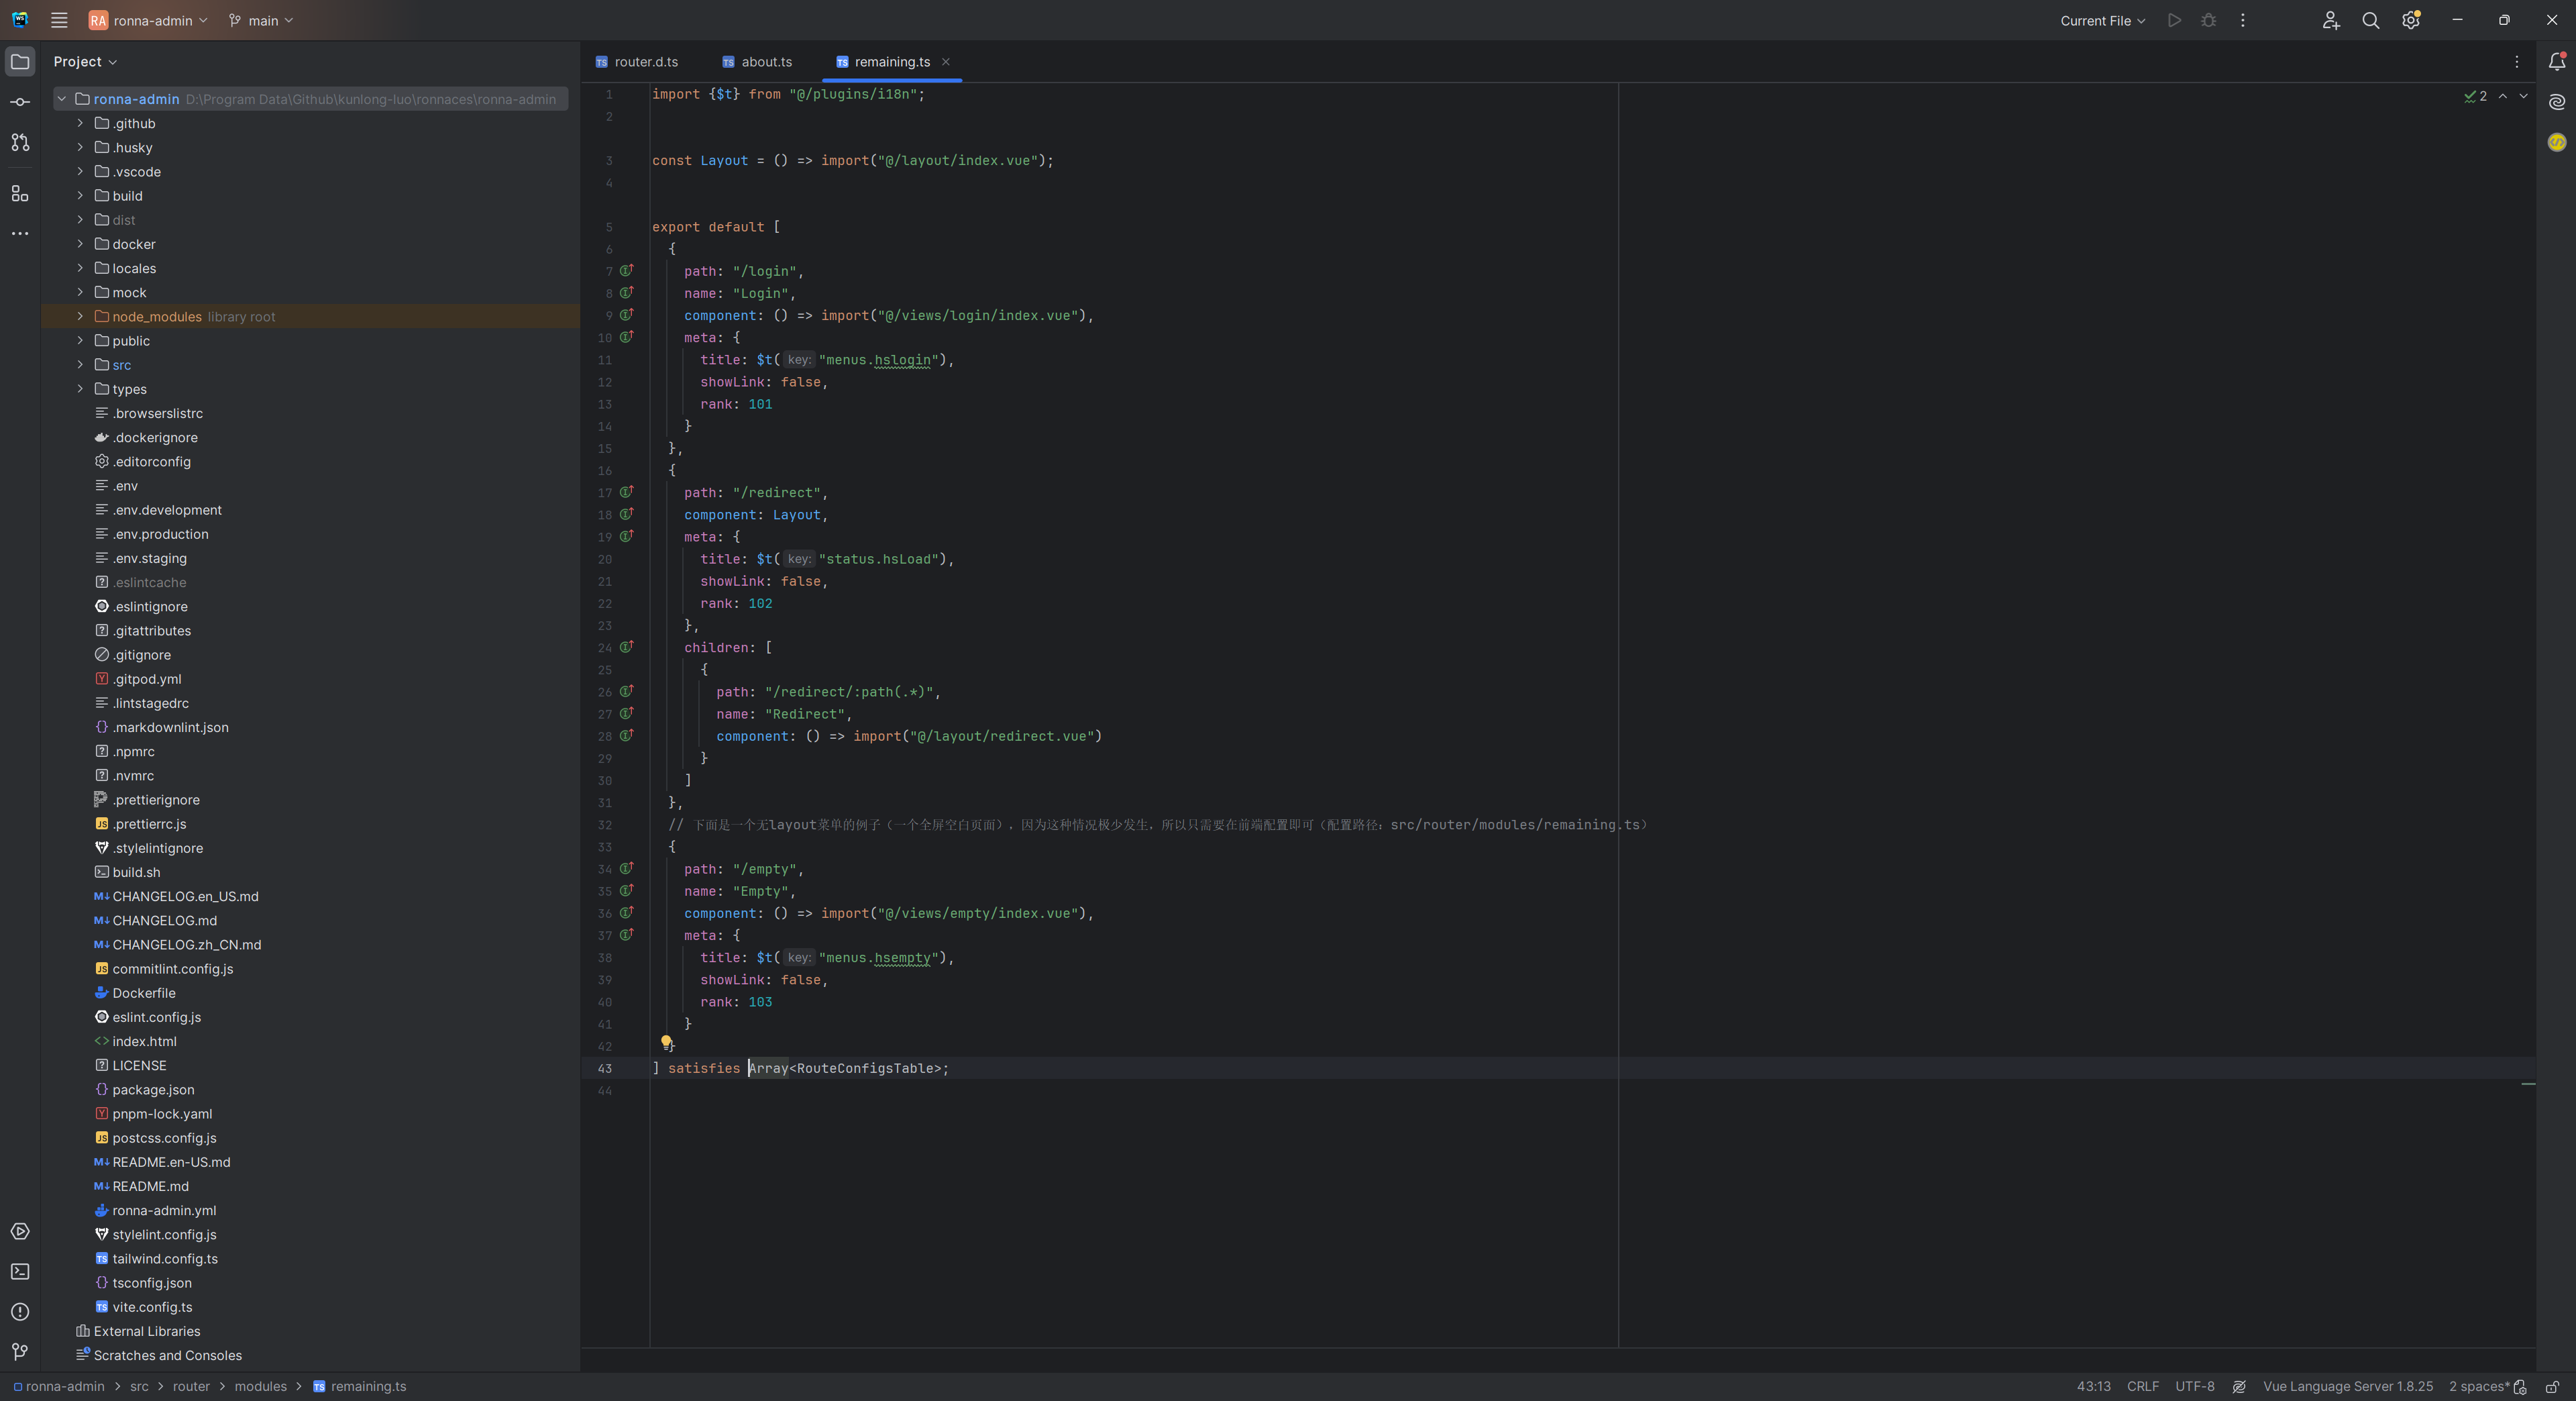
Task: Expand the types folder
Action: (80, 389)
